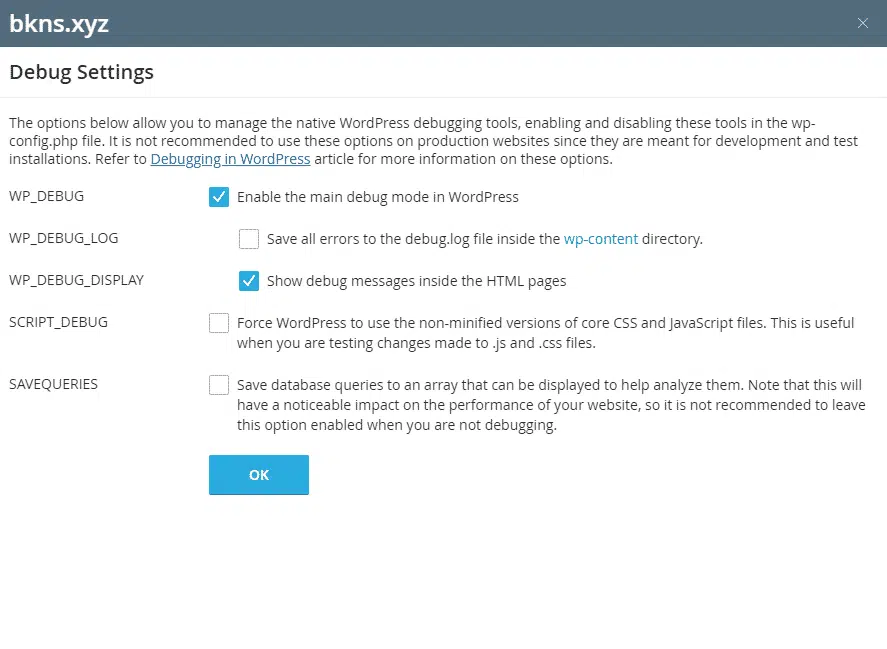887x649 pixels.
Task: Click the 'Force WordPress to use non-minified' description
Action: (545, 333)
